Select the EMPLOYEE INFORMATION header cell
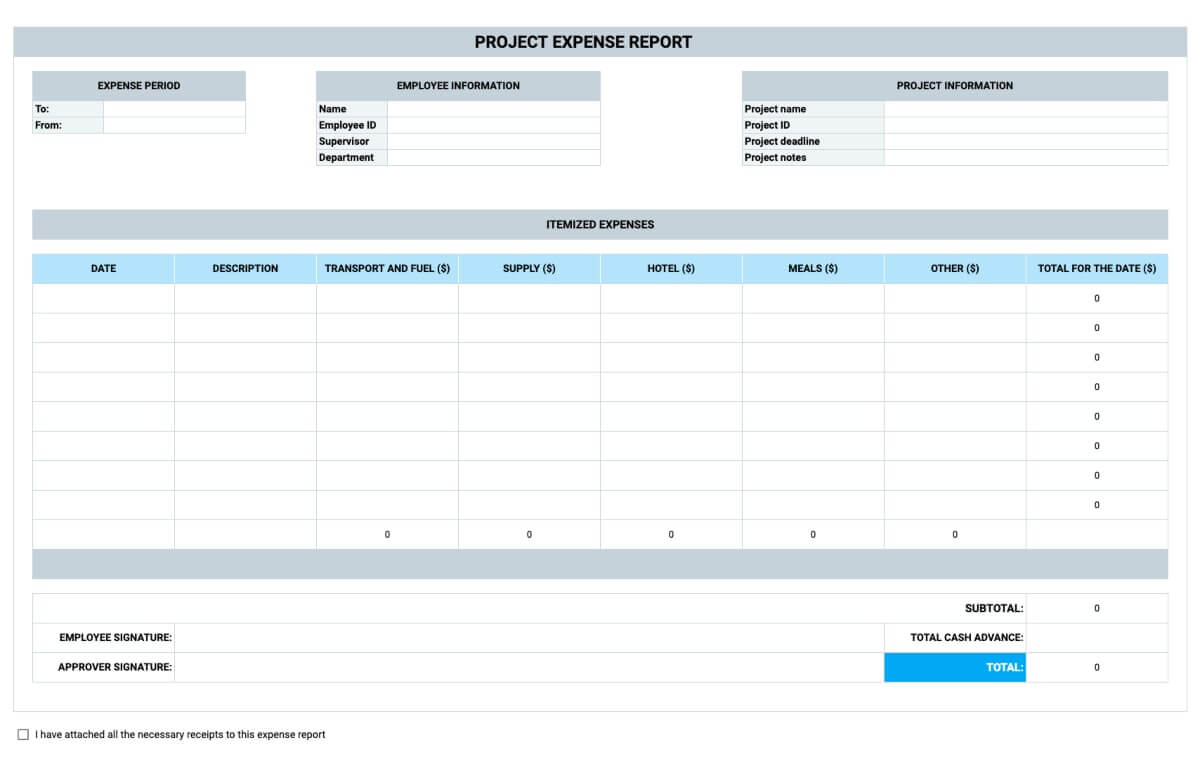This screenshot has width=1200, height=757. [458, 86]
